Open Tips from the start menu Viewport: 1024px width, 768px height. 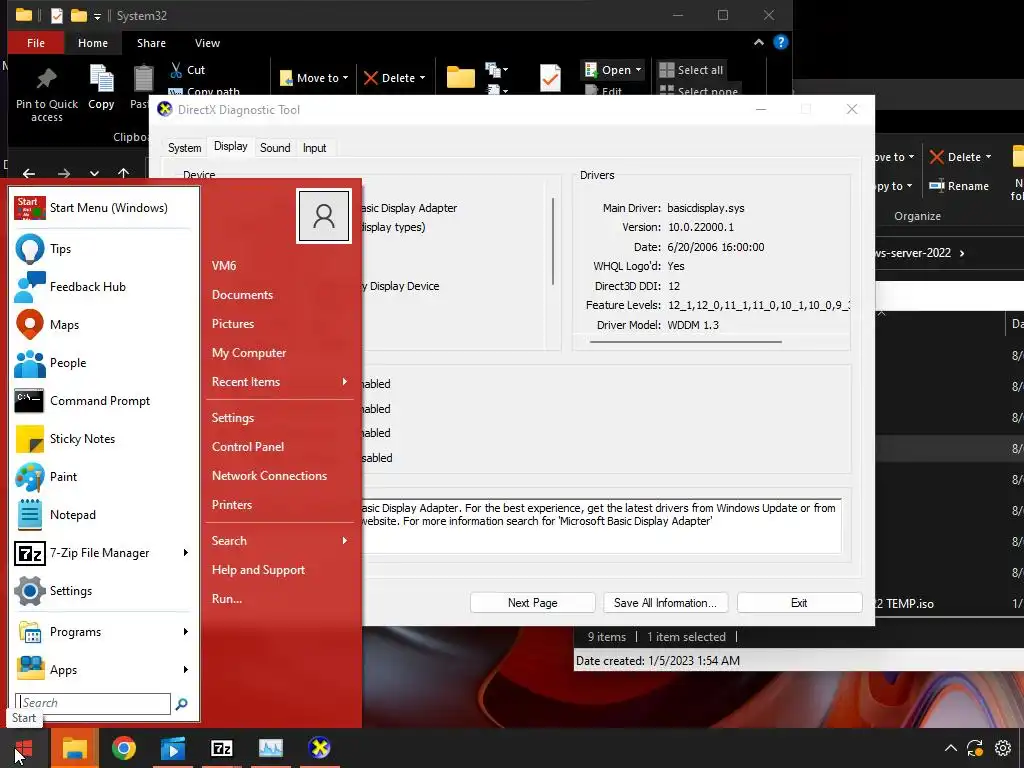pyautogui.click(x=103, y=249)
